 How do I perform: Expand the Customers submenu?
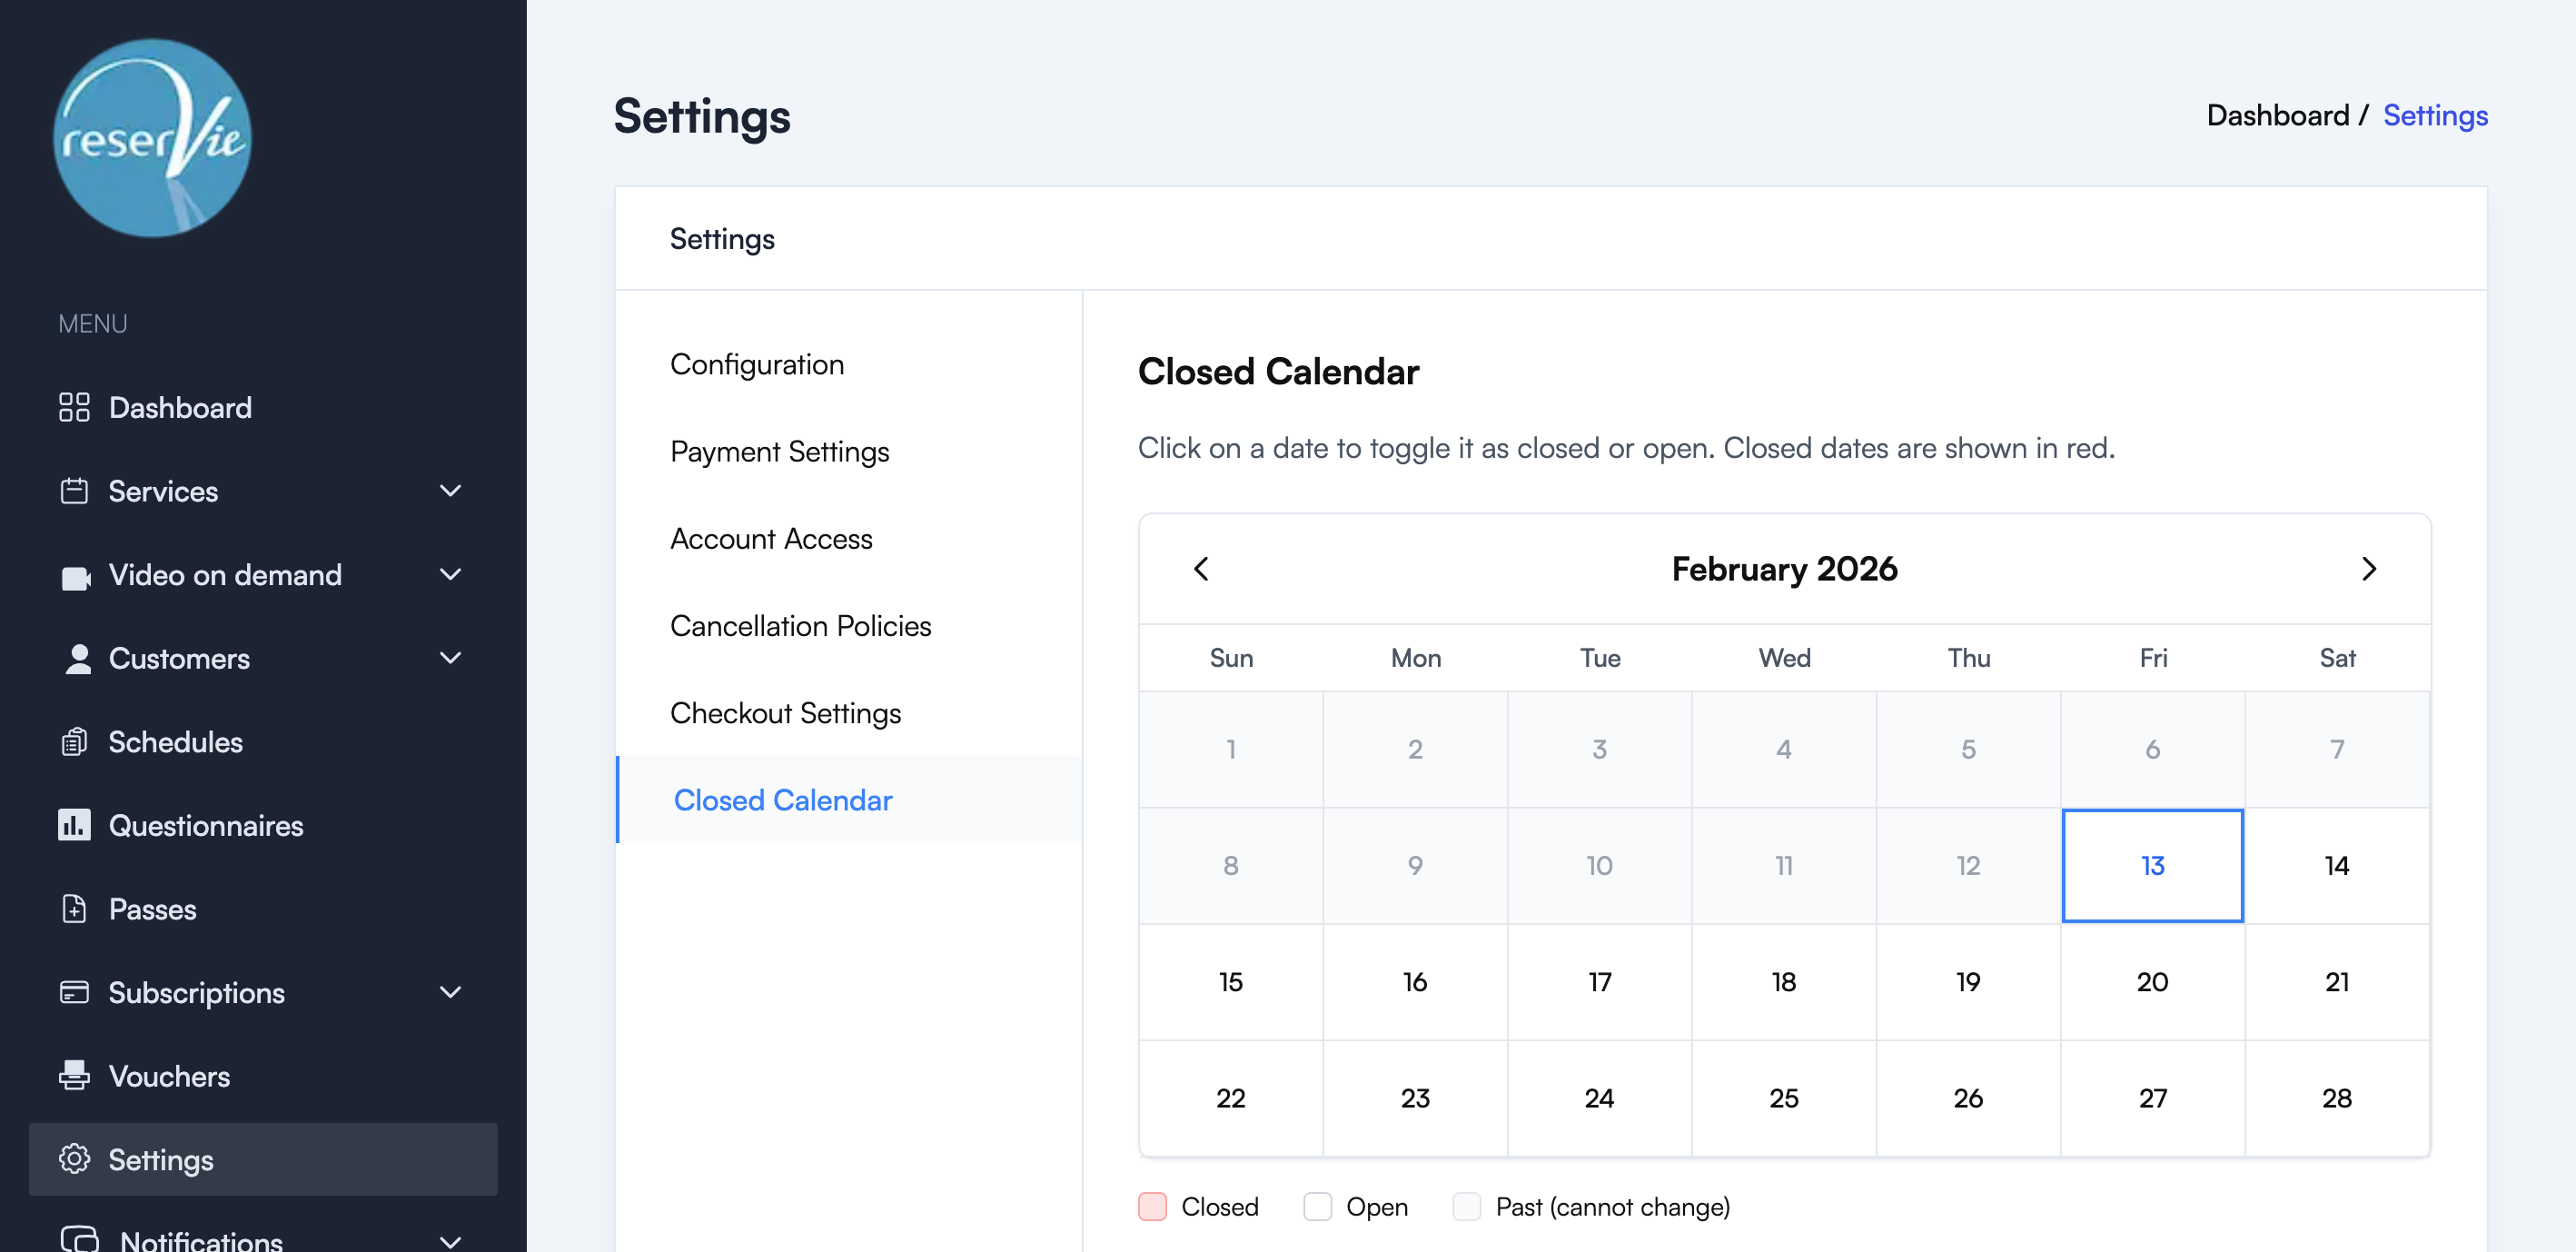tap(450, 658)
